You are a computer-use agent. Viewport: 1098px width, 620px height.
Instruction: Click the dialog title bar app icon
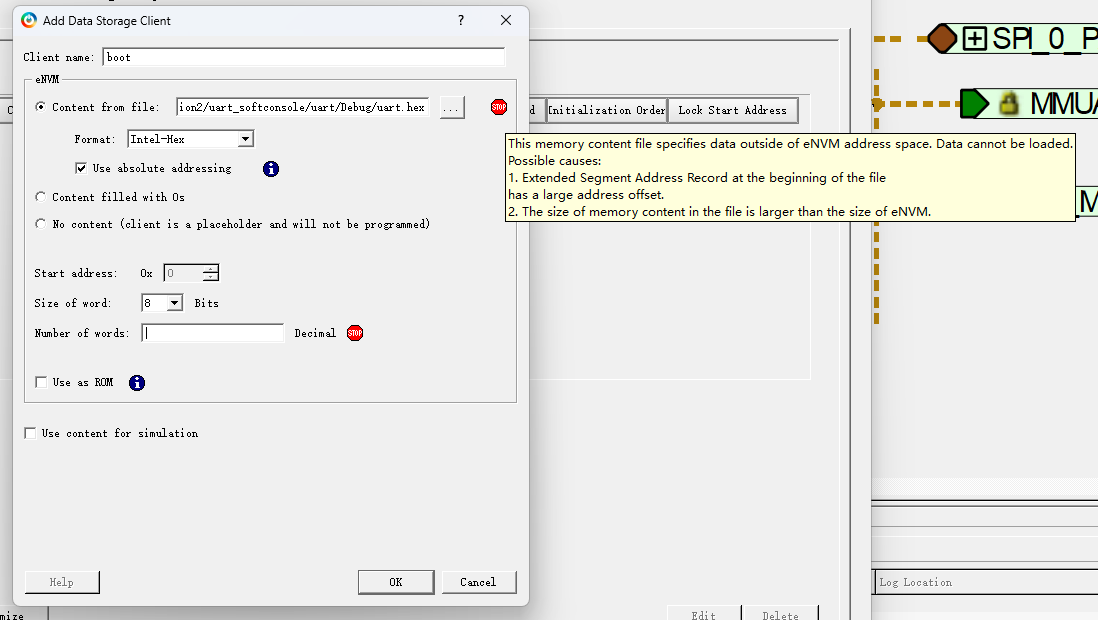tap(29, 20)
